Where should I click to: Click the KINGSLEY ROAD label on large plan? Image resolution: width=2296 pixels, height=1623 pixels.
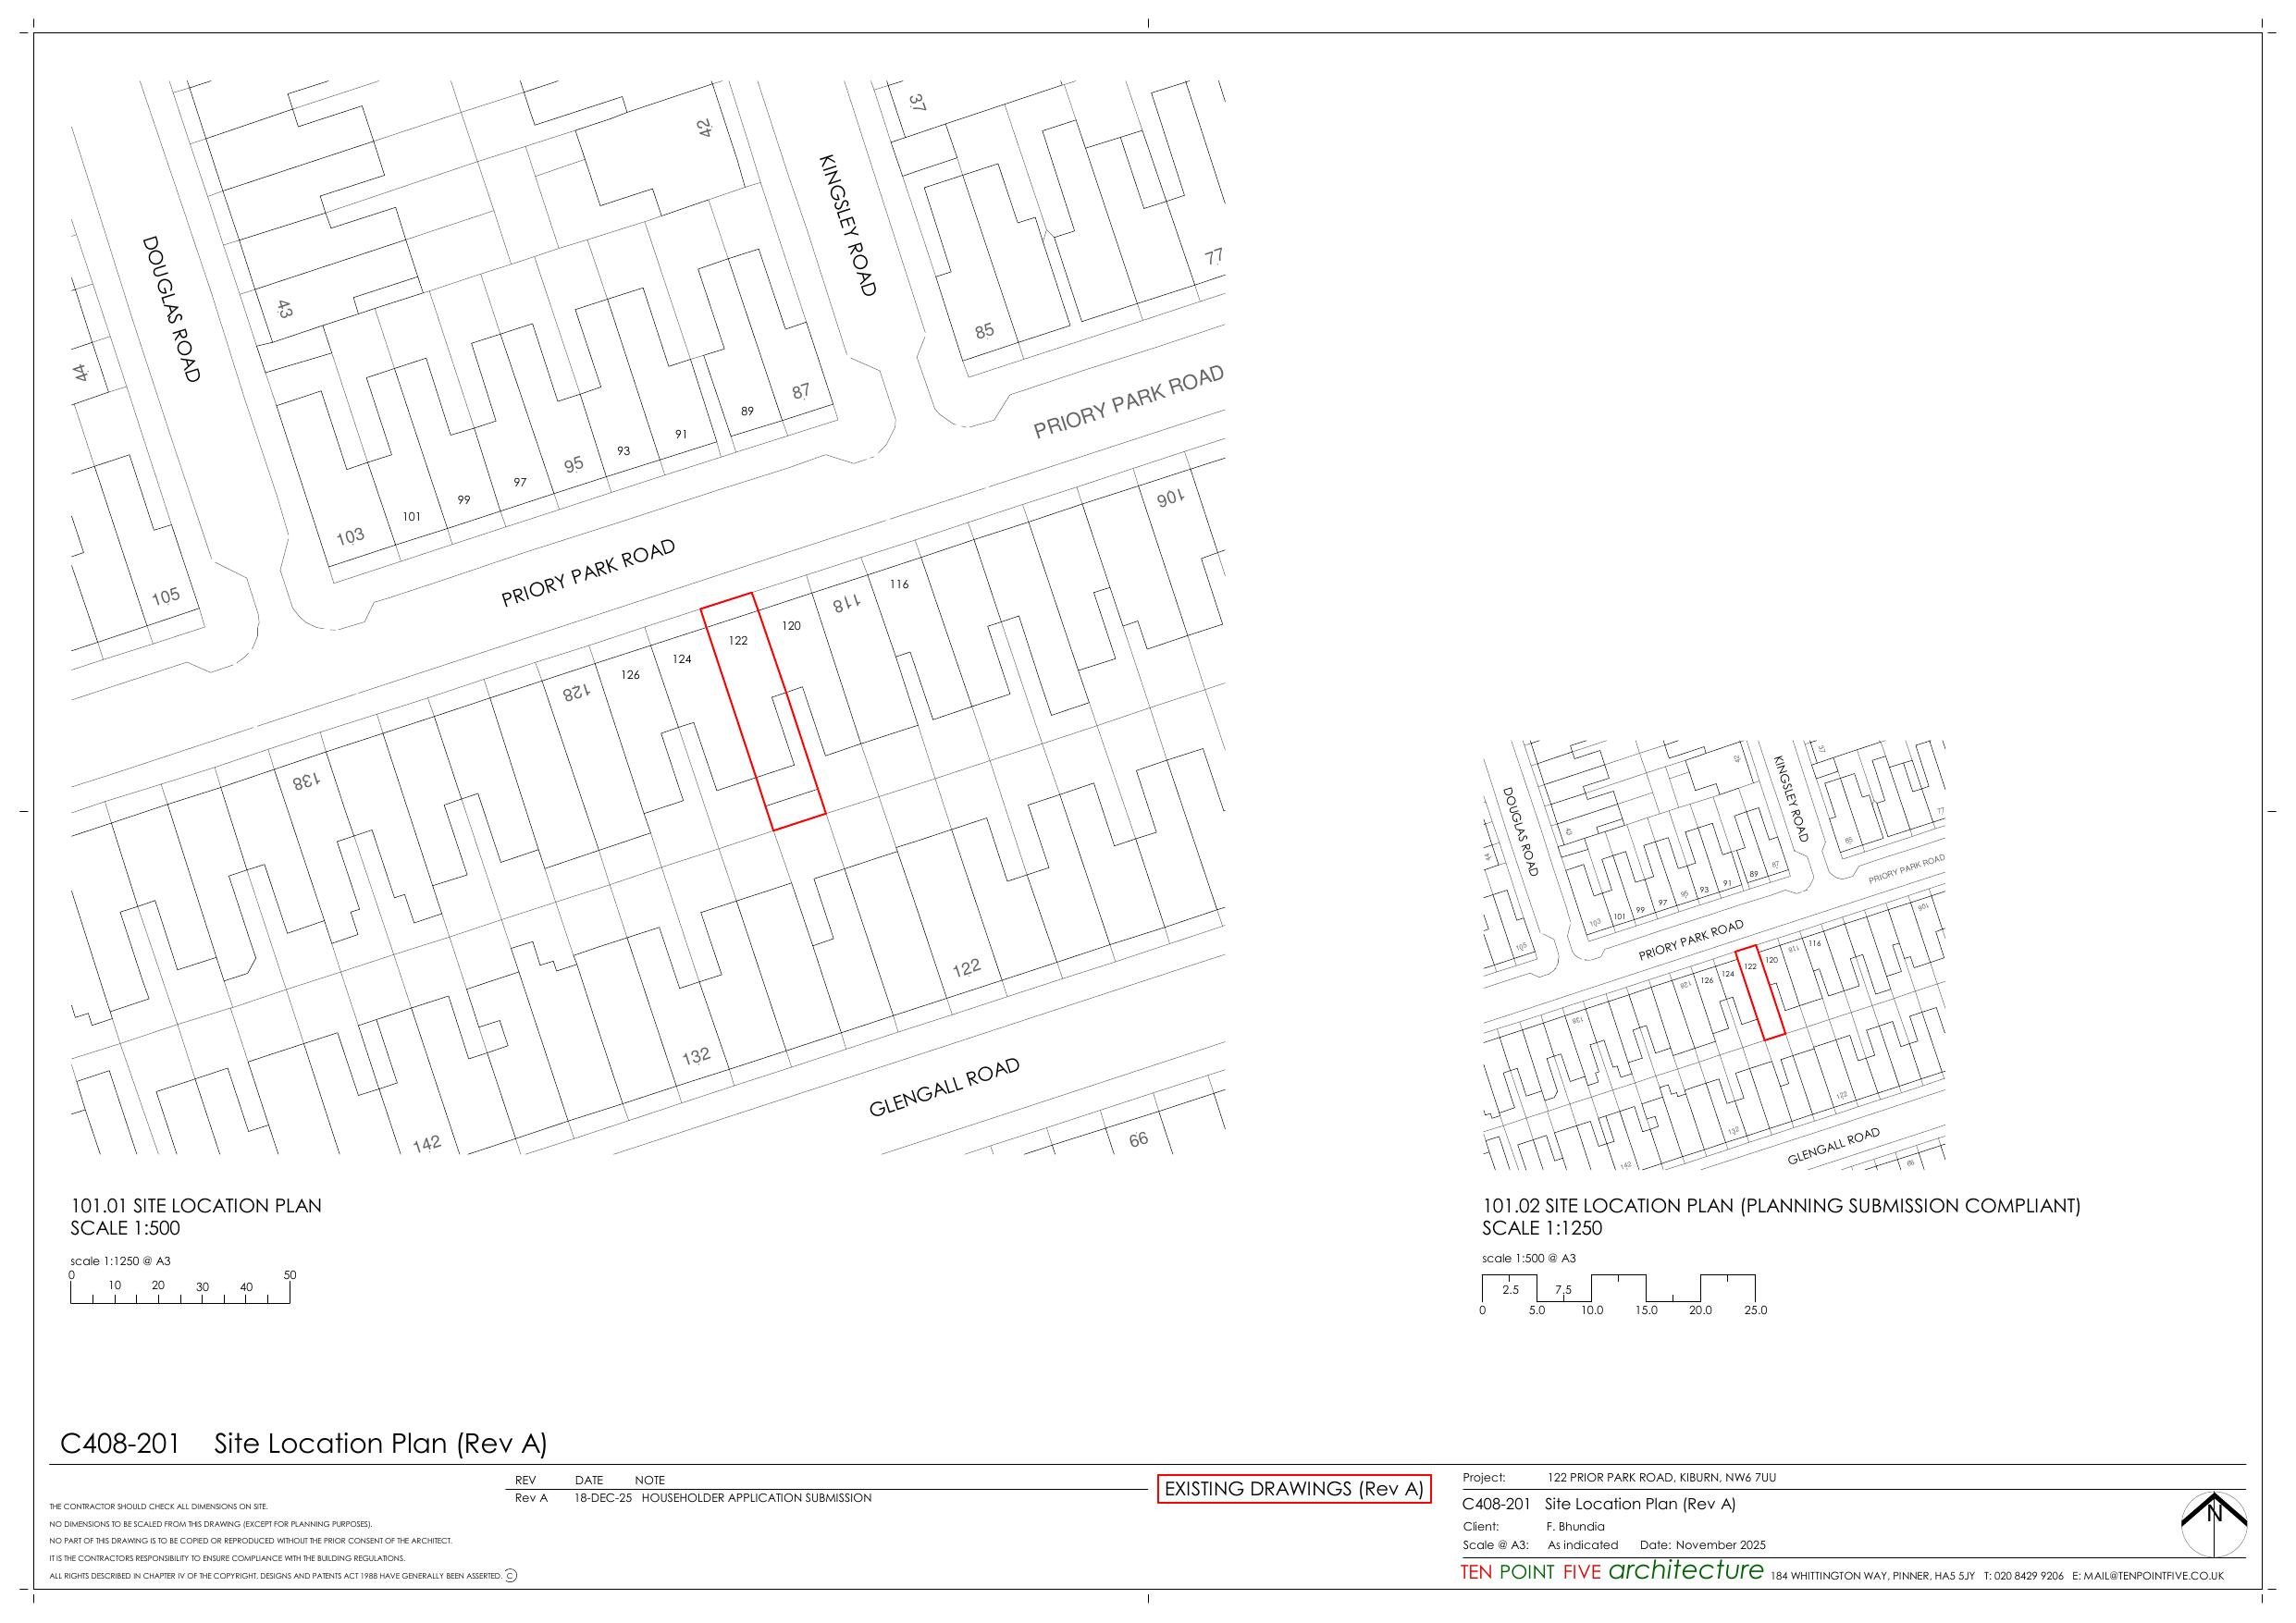[x=847, y=225]
